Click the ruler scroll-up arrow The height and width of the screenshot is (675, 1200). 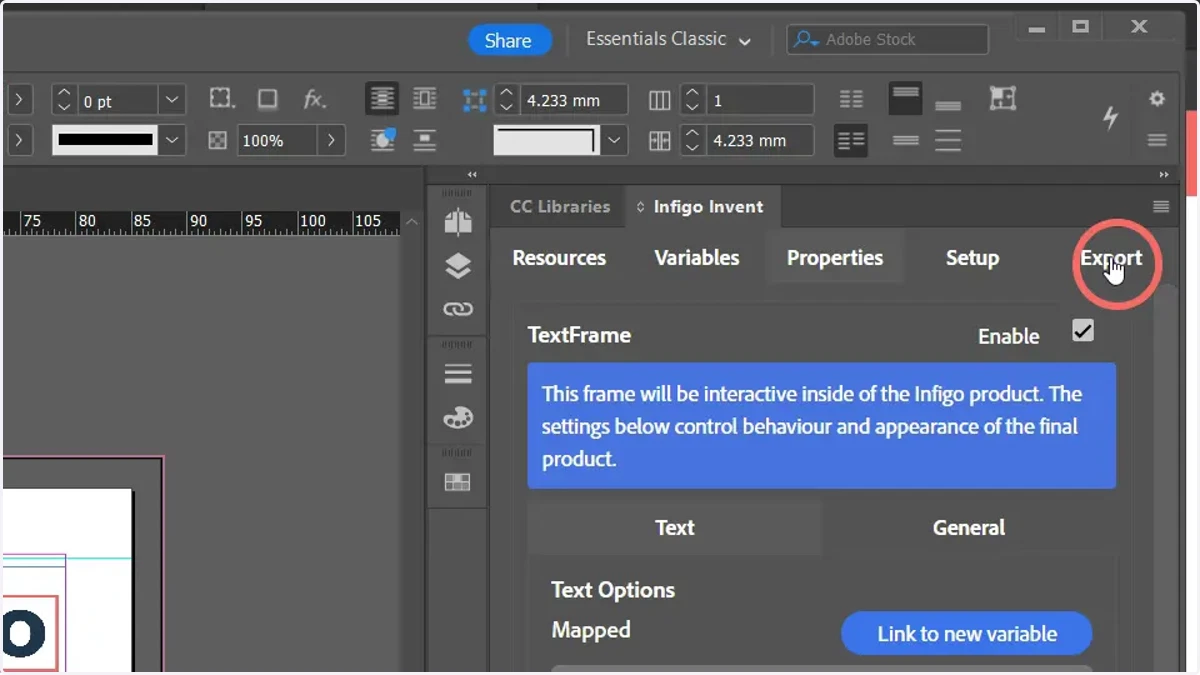[411, 222]
